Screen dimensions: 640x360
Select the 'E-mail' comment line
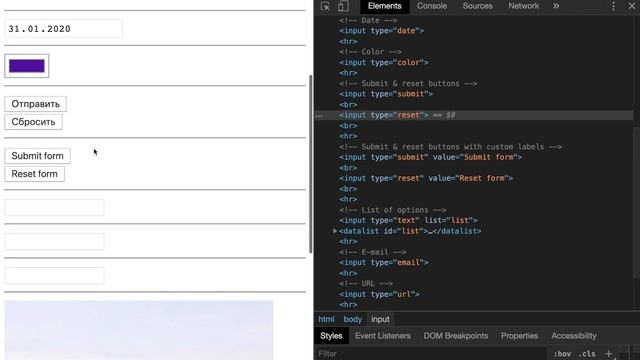click(372, 252)
